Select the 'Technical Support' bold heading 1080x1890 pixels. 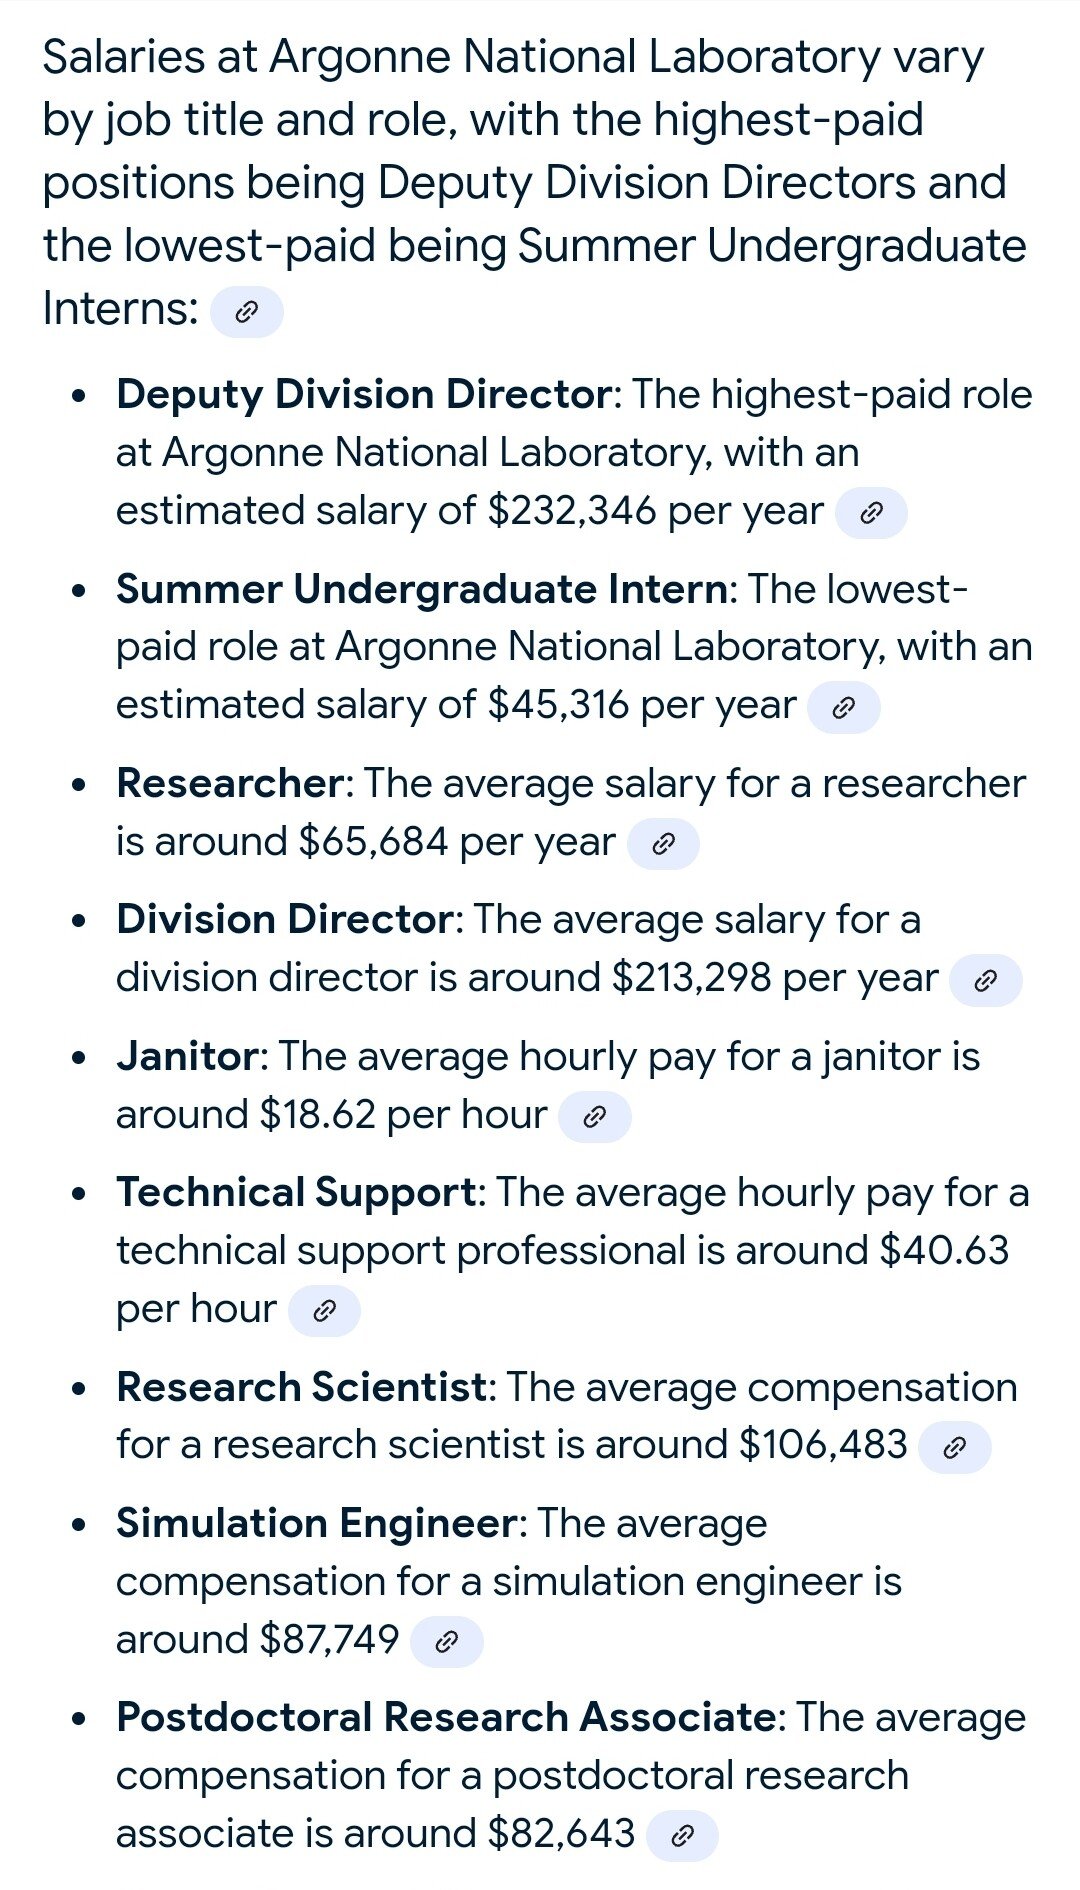pos(296,1193)
